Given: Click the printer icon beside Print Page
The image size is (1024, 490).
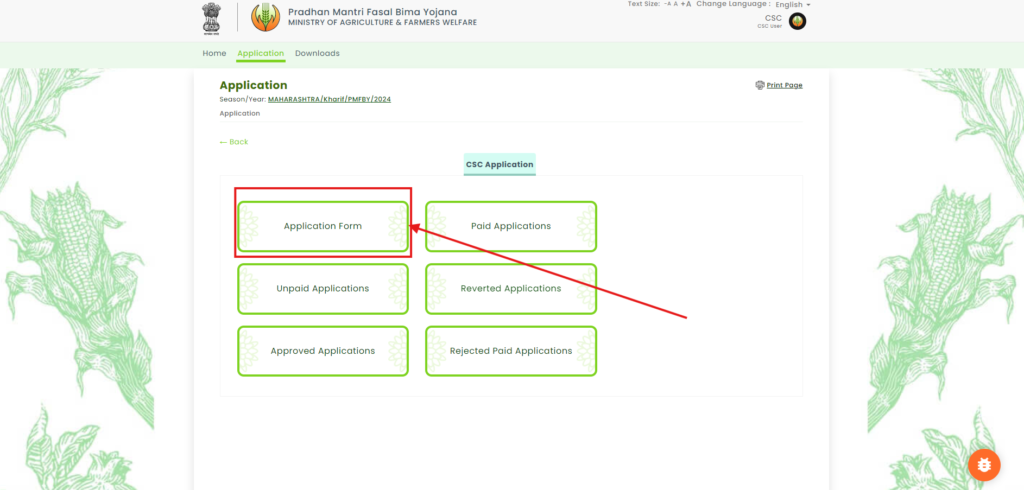Looking at the screenshot, I should pos(760,86).
